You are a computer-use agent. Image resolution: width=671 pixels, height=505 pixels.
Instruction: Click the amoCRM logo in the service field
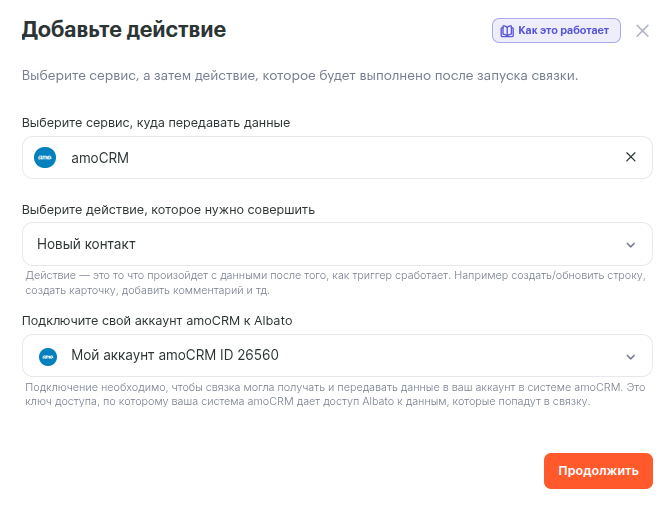[x=45, y=158]
